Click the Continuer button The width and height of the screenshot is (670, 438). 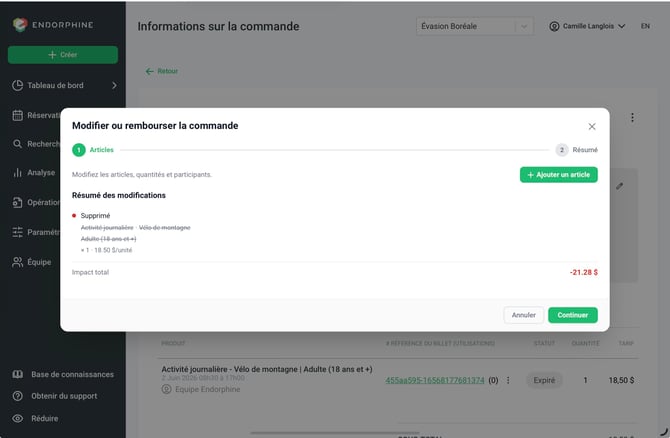tap(573, 315)
